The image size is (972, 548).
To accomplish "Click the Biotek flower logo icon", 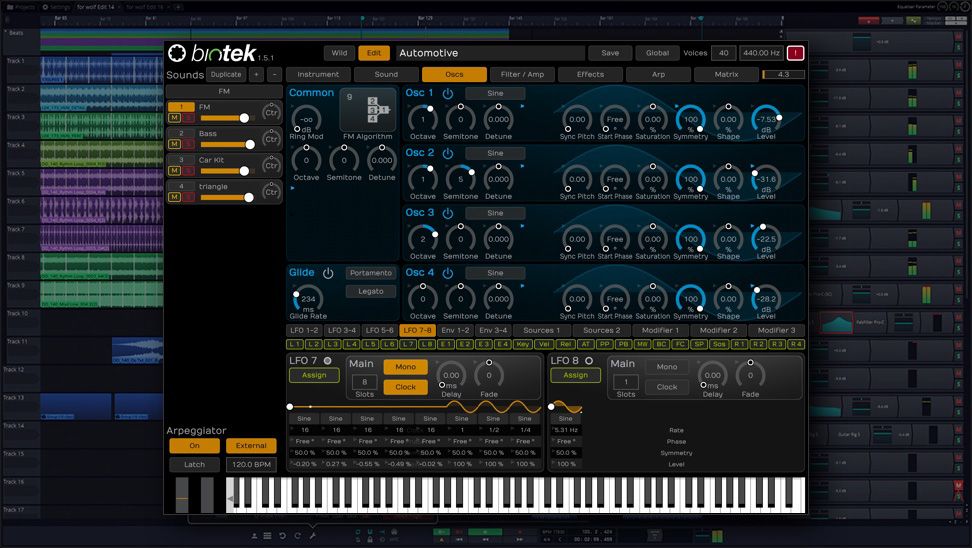I will pyautogui.click(x=177, y=53).
